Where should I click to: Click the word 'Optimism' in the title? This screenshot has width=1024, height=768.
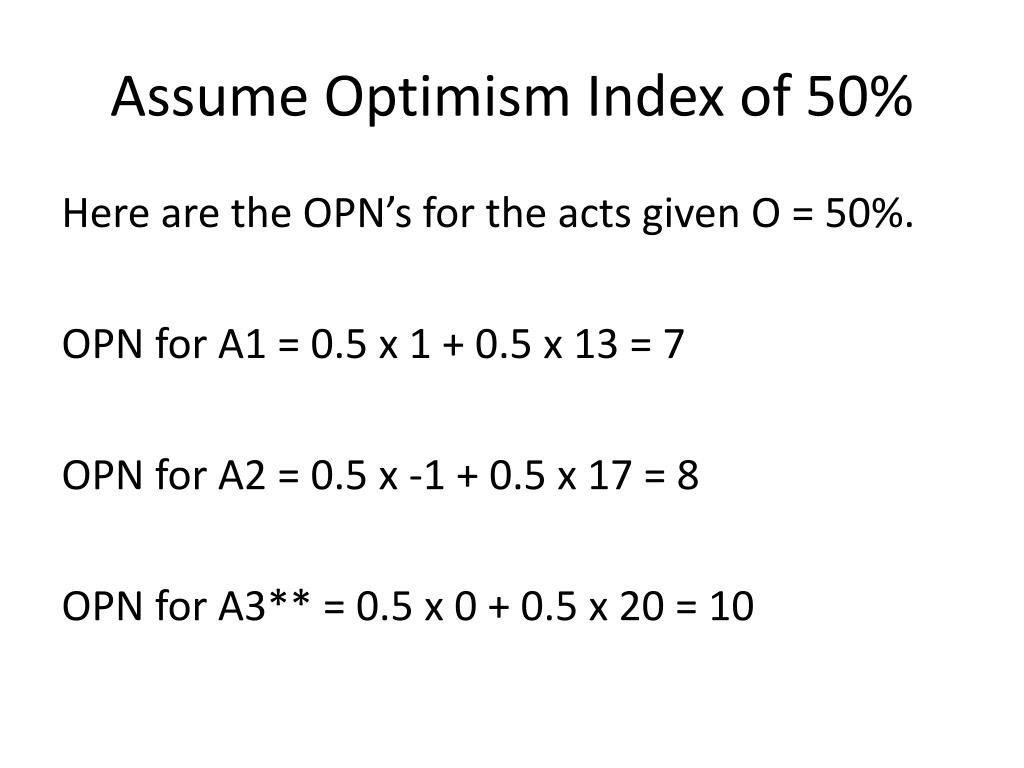click(x=447, y=99)
